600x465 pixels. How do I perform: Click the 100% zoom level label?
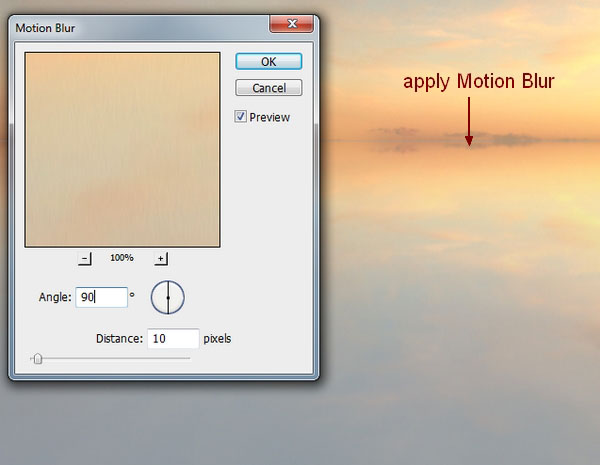(x=122, y=258)
